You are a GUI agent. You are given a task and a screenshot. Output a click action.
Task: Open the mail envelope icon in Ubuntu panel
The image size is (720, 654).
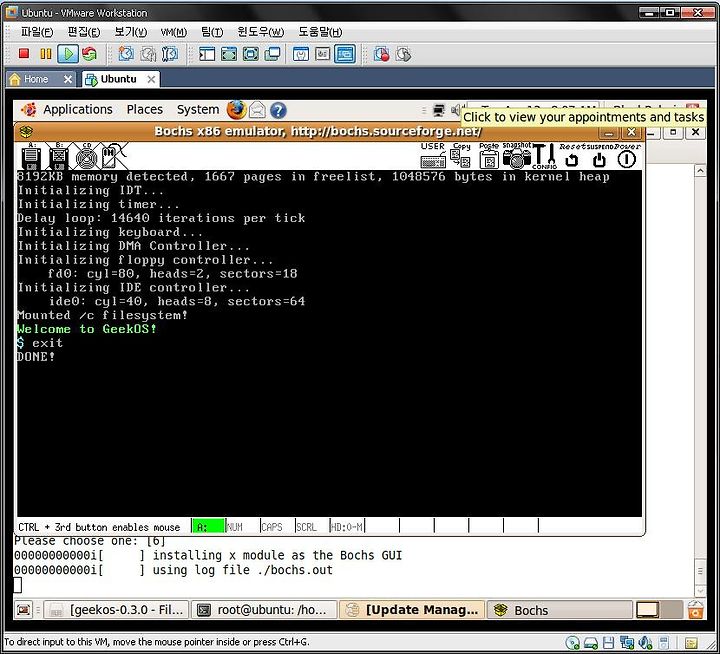[x=258, y=110]
